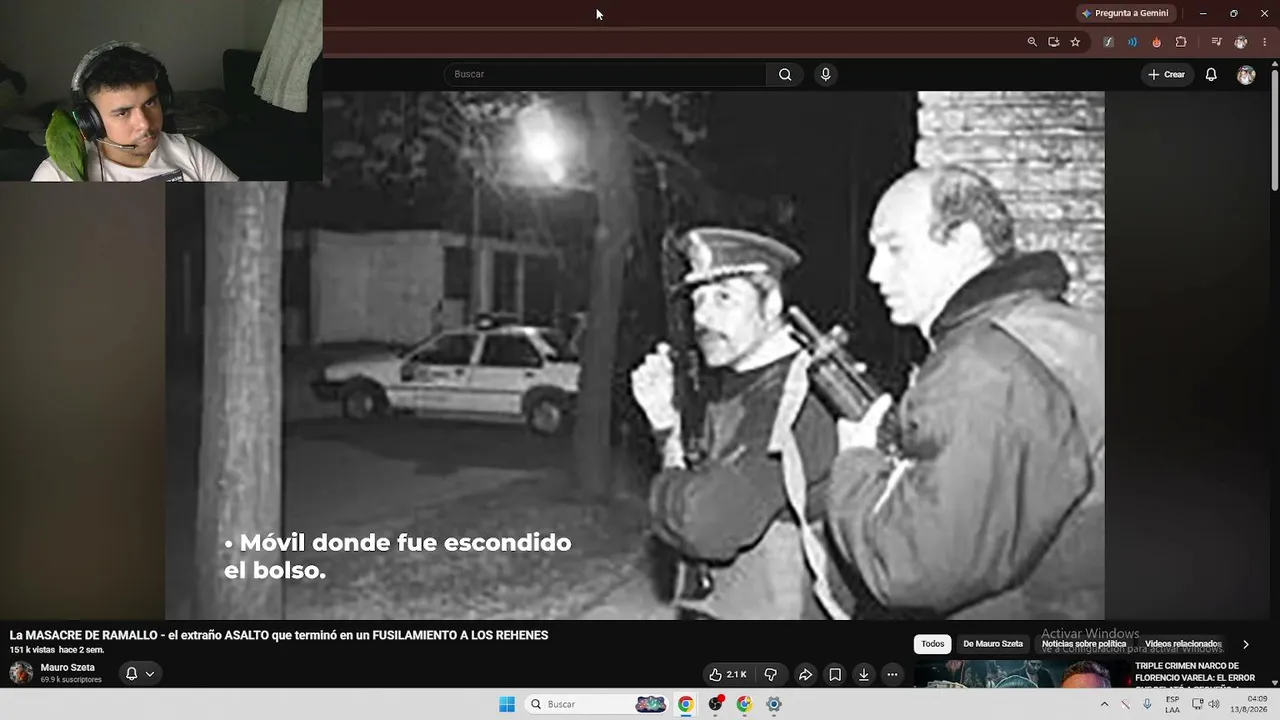Open the blue sound-waves browser extension
Image resolution: width=1280 pixels, height=720 pixels.
[1132, 42]
